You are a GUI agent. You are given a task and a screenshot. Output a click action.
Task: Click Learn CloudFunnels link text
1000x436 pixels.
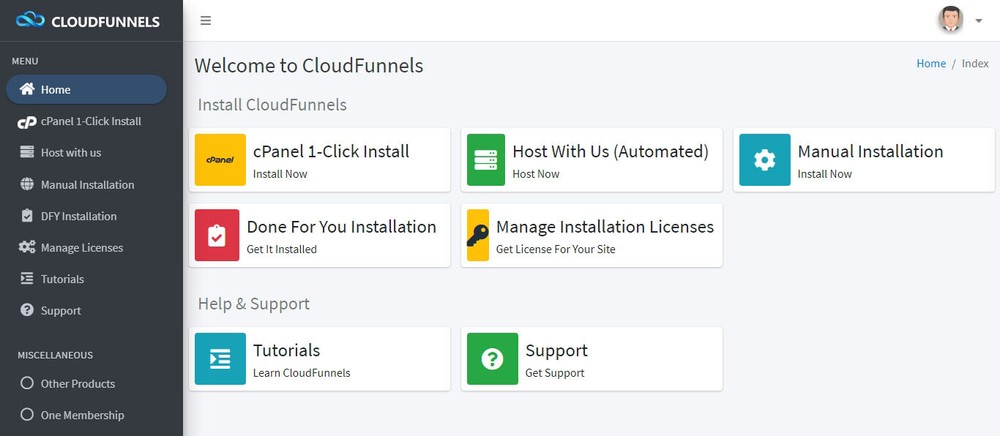point(302,373)
